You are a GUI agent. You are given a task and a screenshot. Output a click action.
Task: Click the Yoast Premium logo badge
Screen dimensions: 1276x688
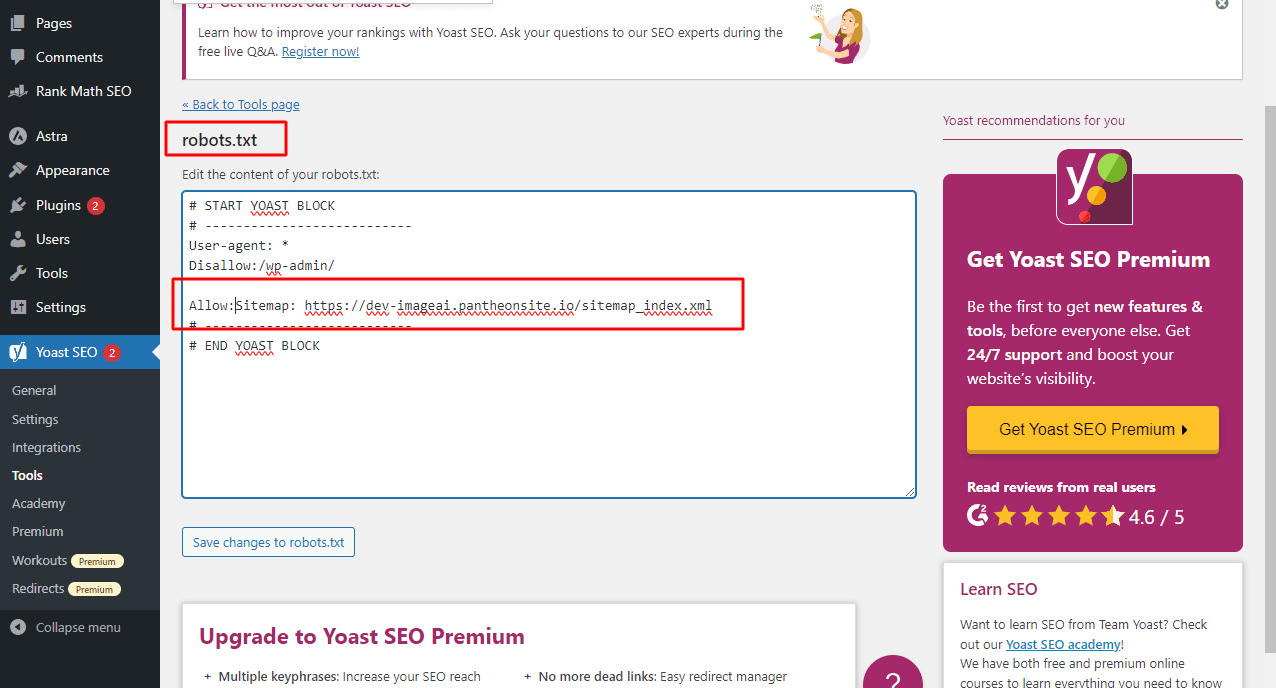[1094, 187]
